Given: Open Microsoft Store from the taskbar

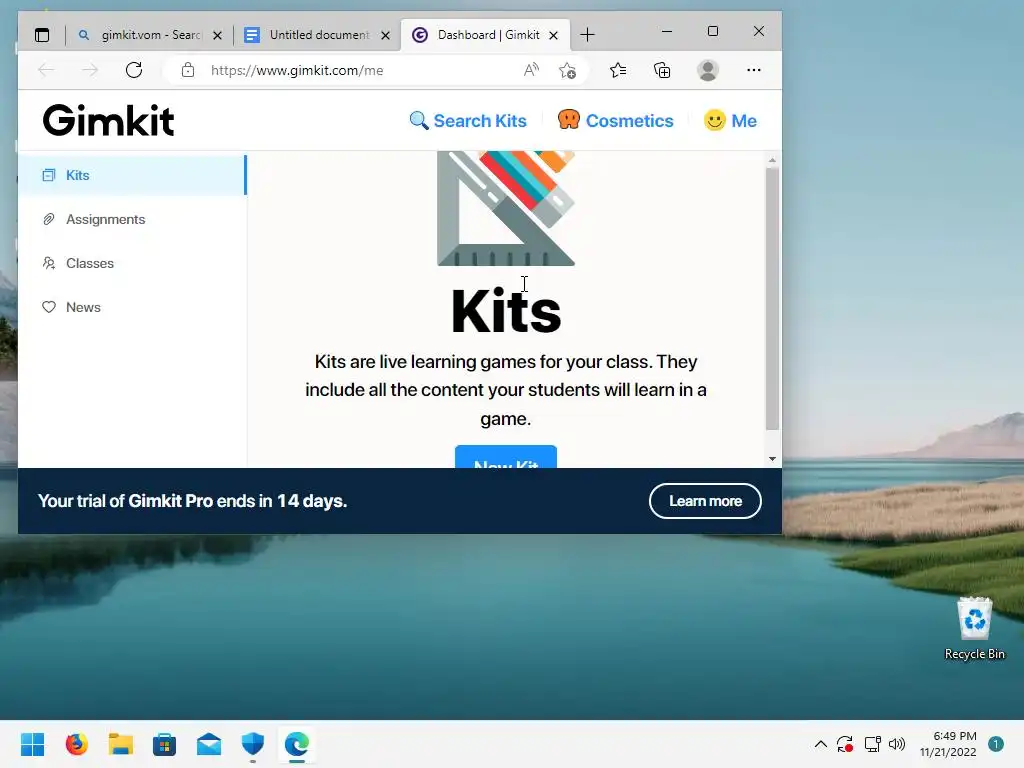Looking at the screenshot, I should pyautogui.click(x=165, y=744).
